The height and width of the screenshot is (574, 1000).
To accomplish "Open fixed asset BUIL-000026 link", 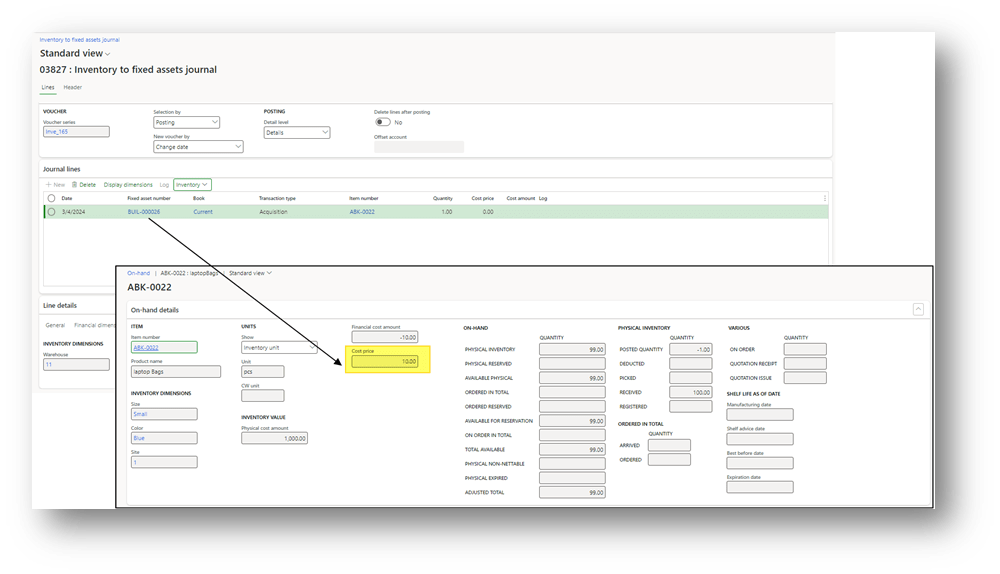I will click(143, 212).
